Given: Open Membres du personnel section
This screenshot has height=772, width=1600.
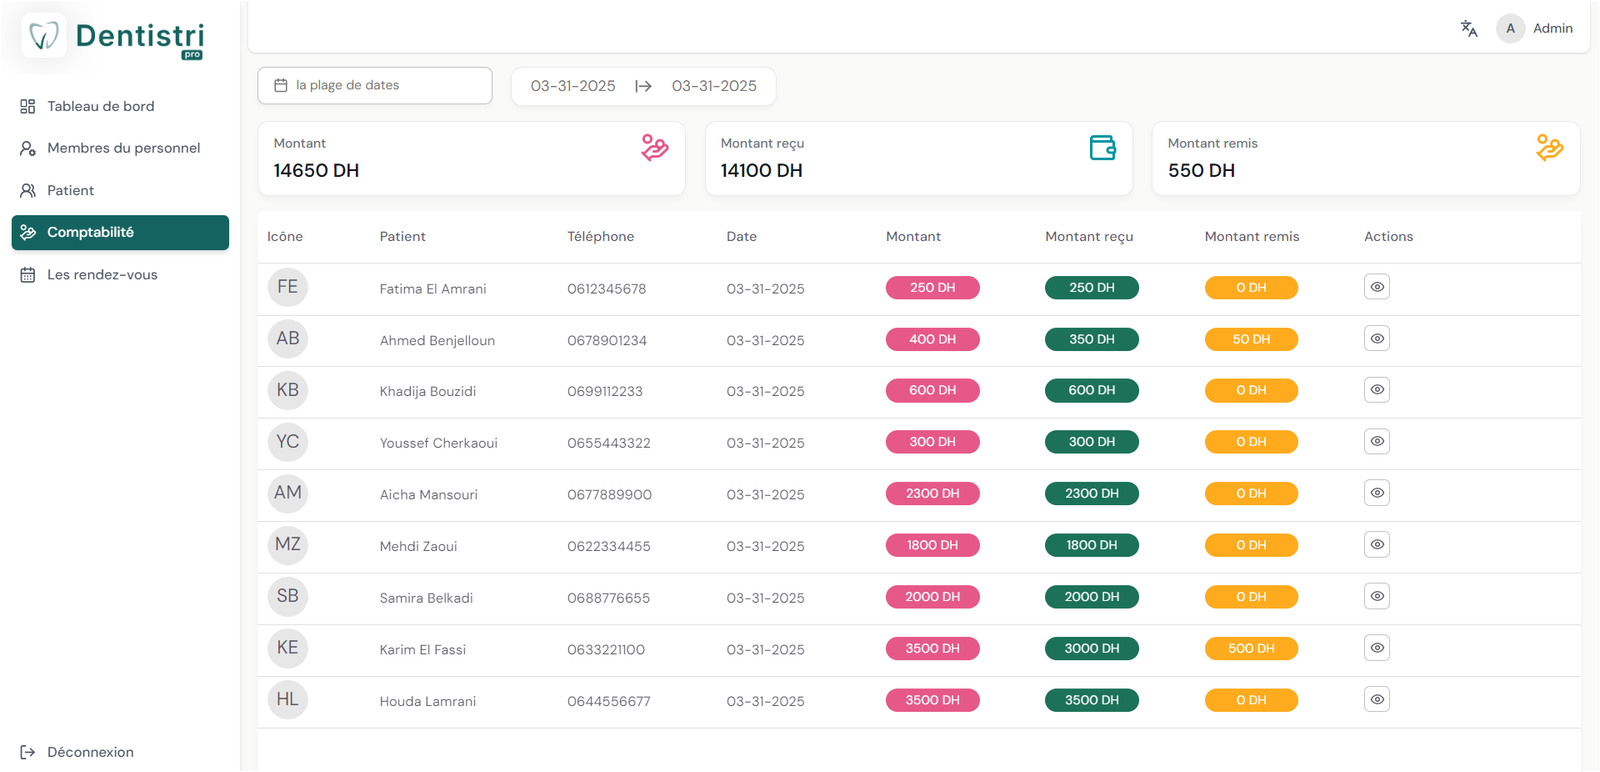Looking at the screenshot, I should coord(123,148).
